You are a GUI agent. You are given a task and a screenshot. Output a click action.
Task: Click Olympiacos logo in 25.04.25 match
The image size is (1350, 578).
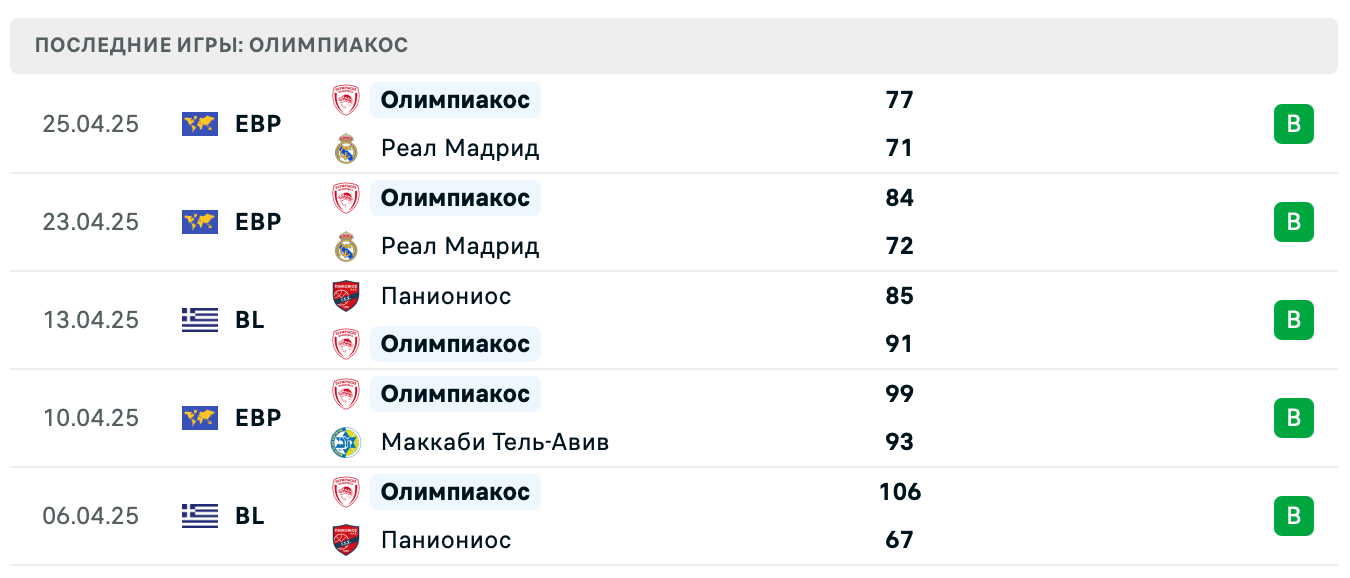[x=346, y=100]
